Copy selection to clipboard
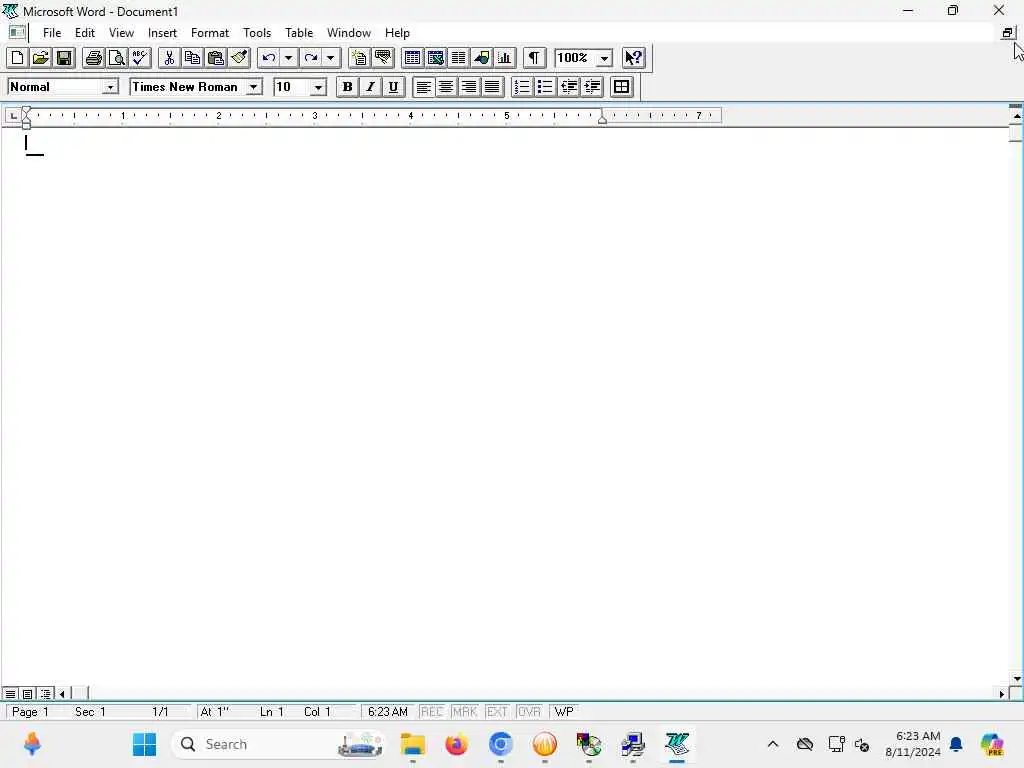This screenshot has height=768, width=1024. (192, 58)
